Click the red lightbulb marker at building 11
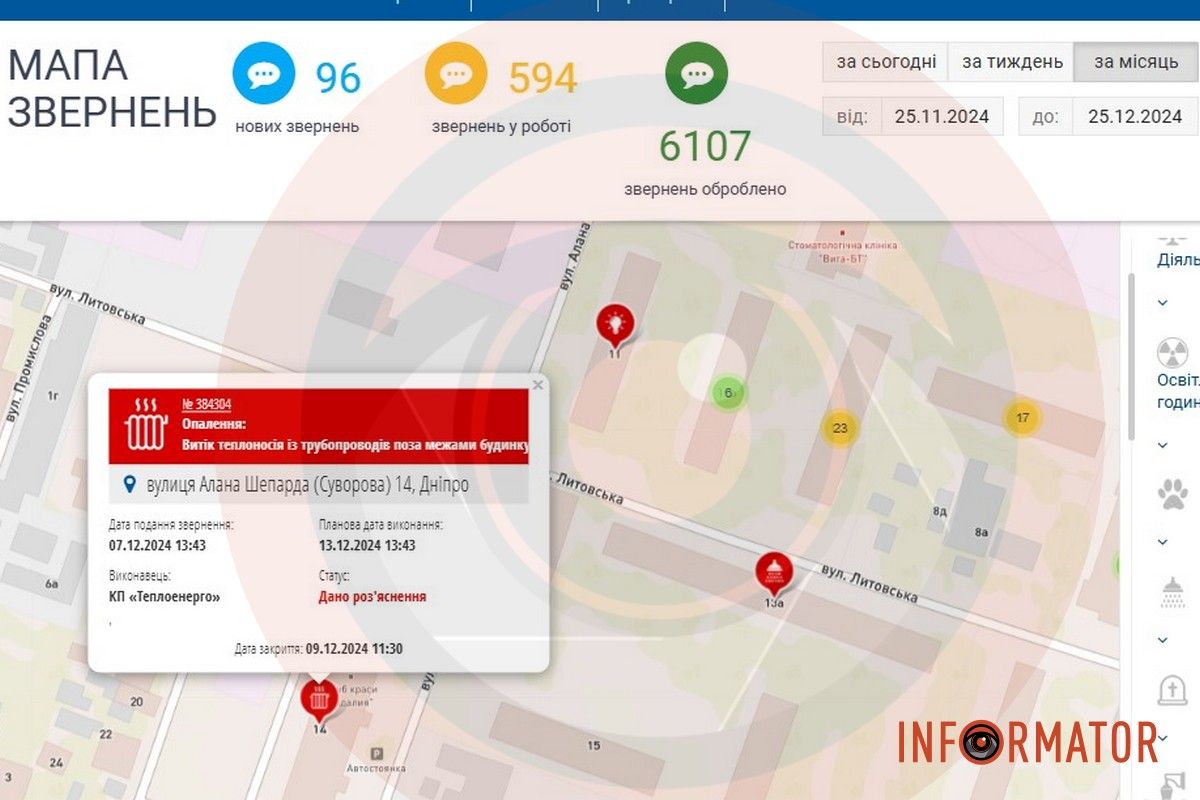Image resolution: width=1200 pixels, height=800 pixels. coord(615,324)
